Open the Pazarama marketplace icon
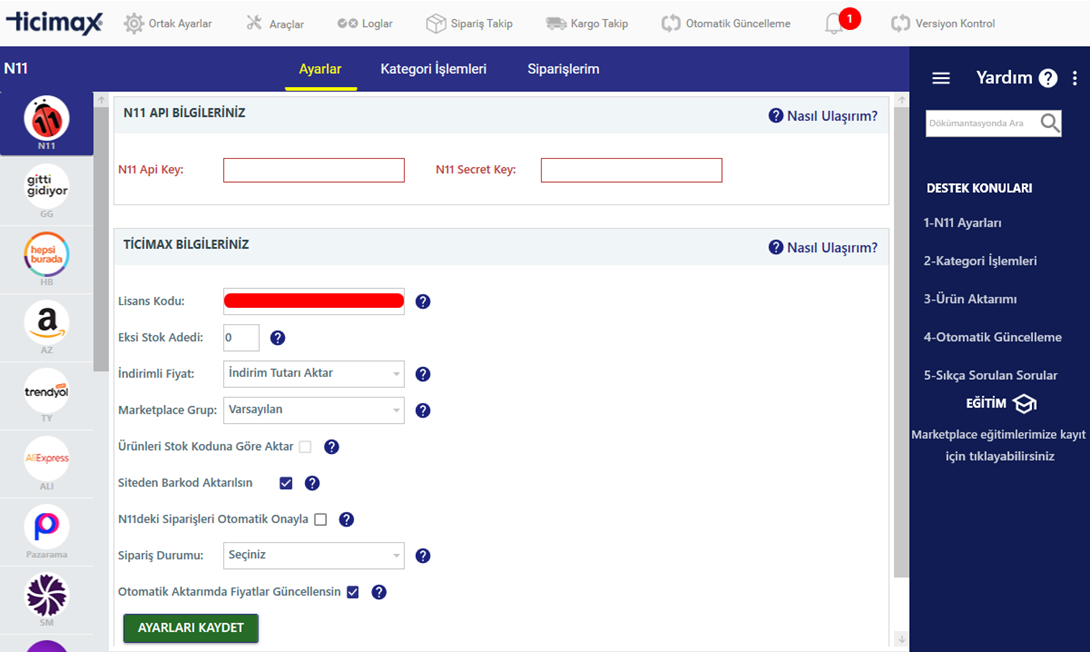Viewport: 1090px width, 652px height. click(x=47, y=526)
